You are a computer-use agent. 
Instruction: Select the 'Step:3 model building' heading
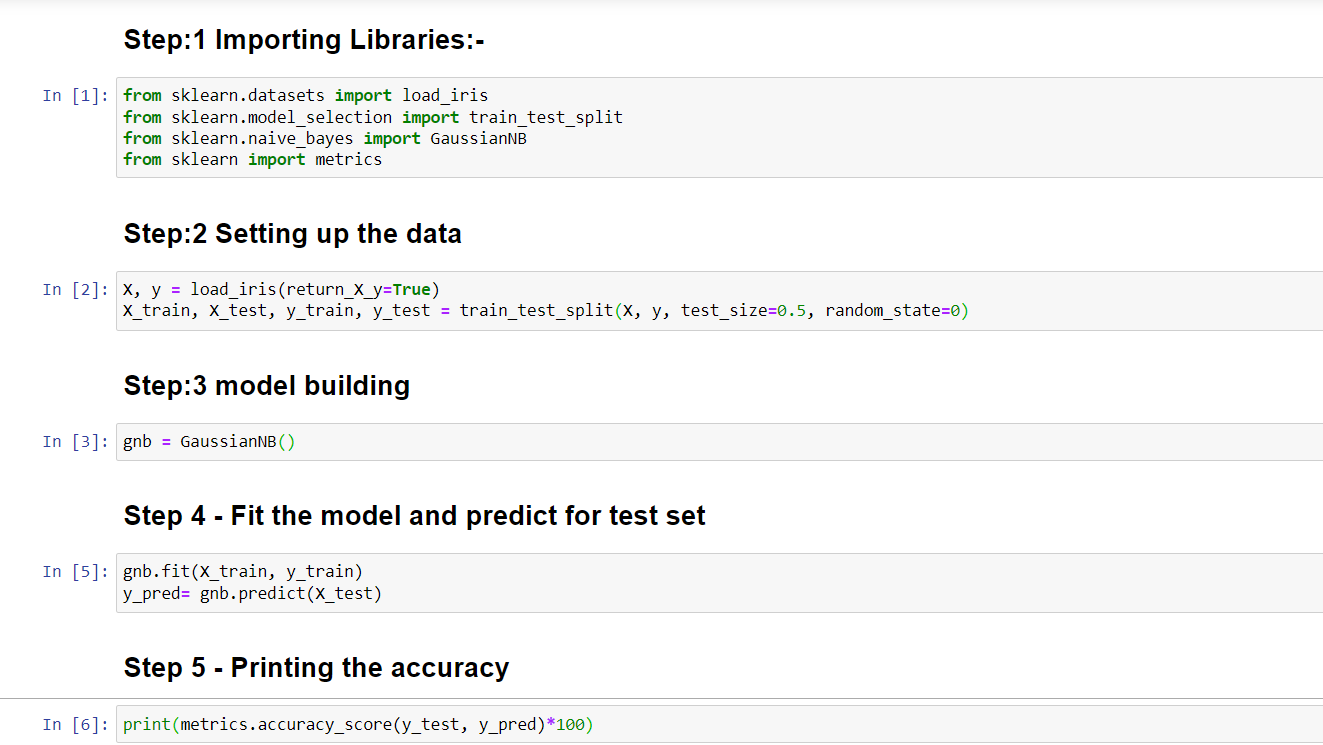[x=266, y=386]
